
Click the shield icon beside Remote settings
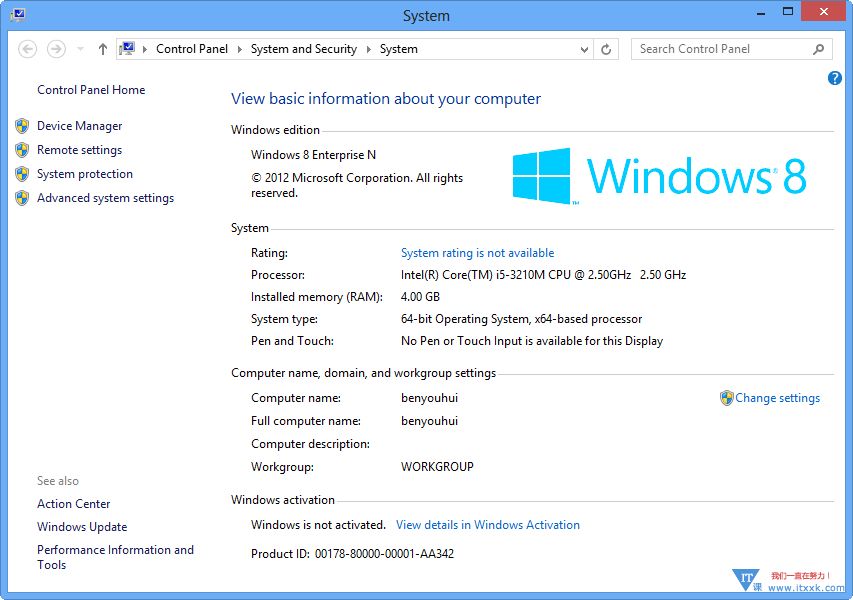pyautogui.click(x=22, y=150)
